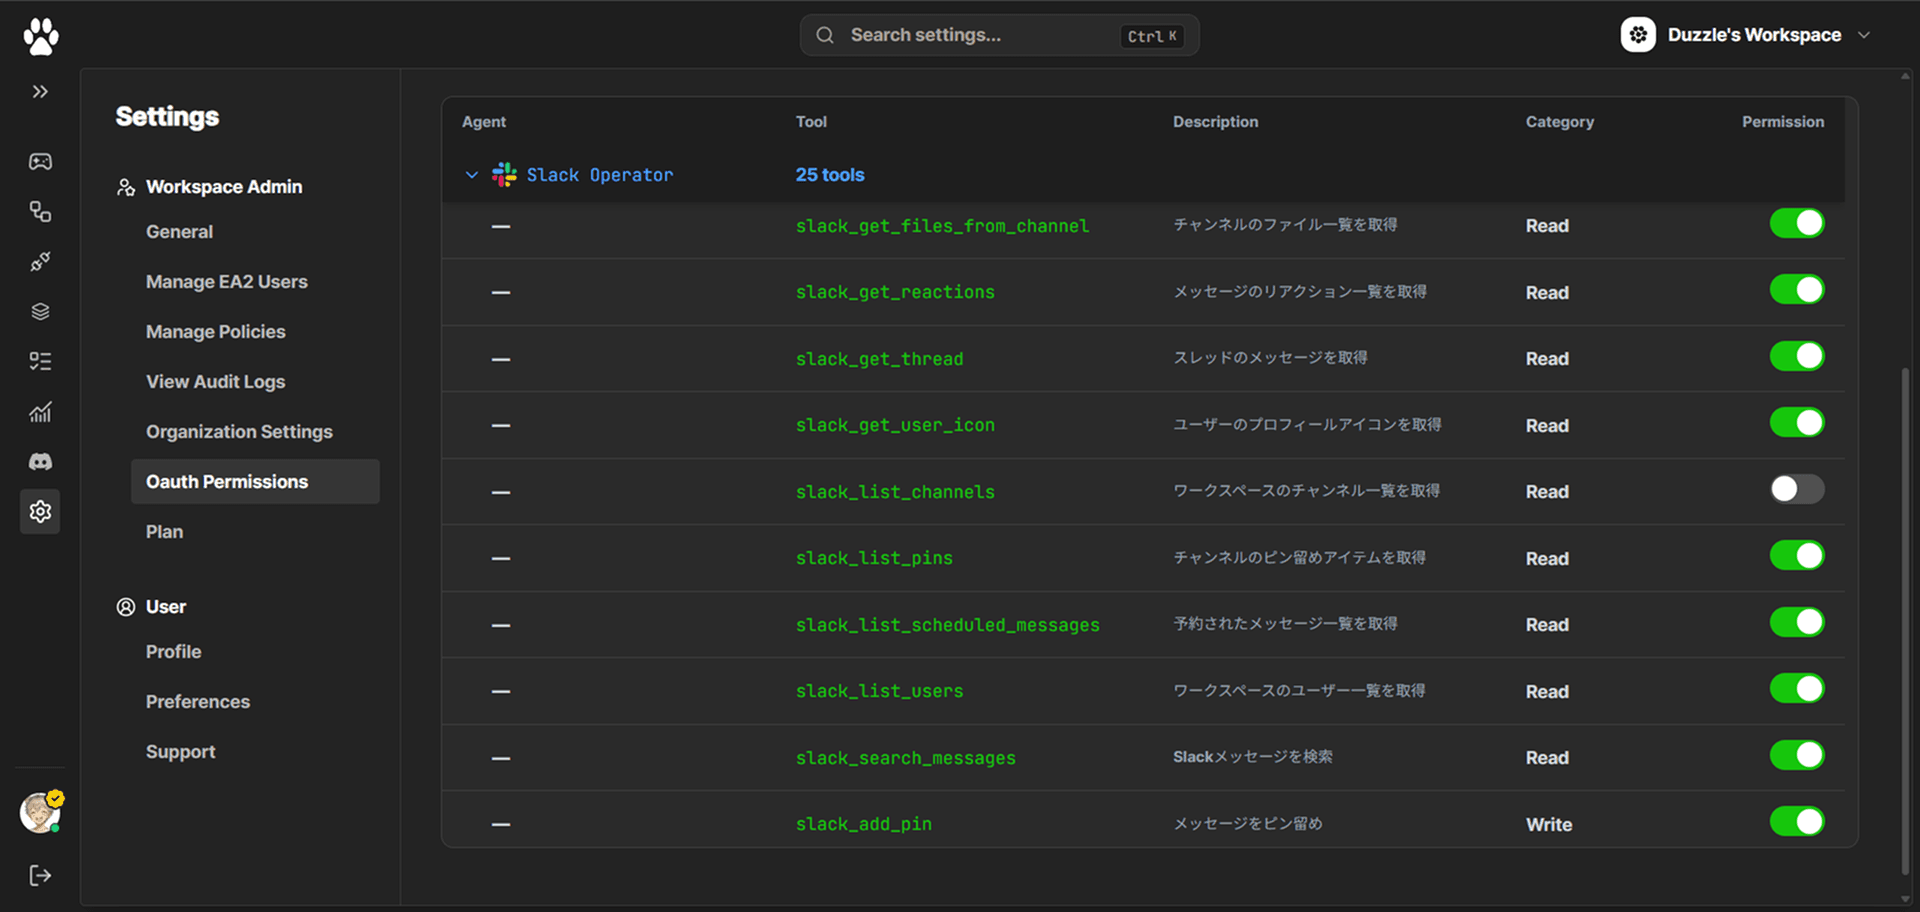Viewport: 1920px width, 912px height.
Task: Click the 25 tools link
Action: click(830, 174)
